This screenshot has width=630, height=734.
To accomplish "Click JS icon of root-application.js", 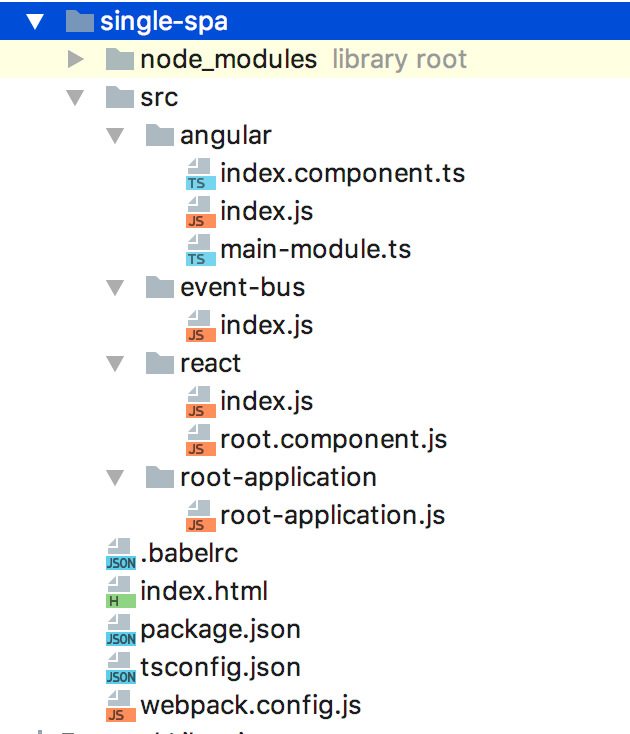I will (201, 516).
